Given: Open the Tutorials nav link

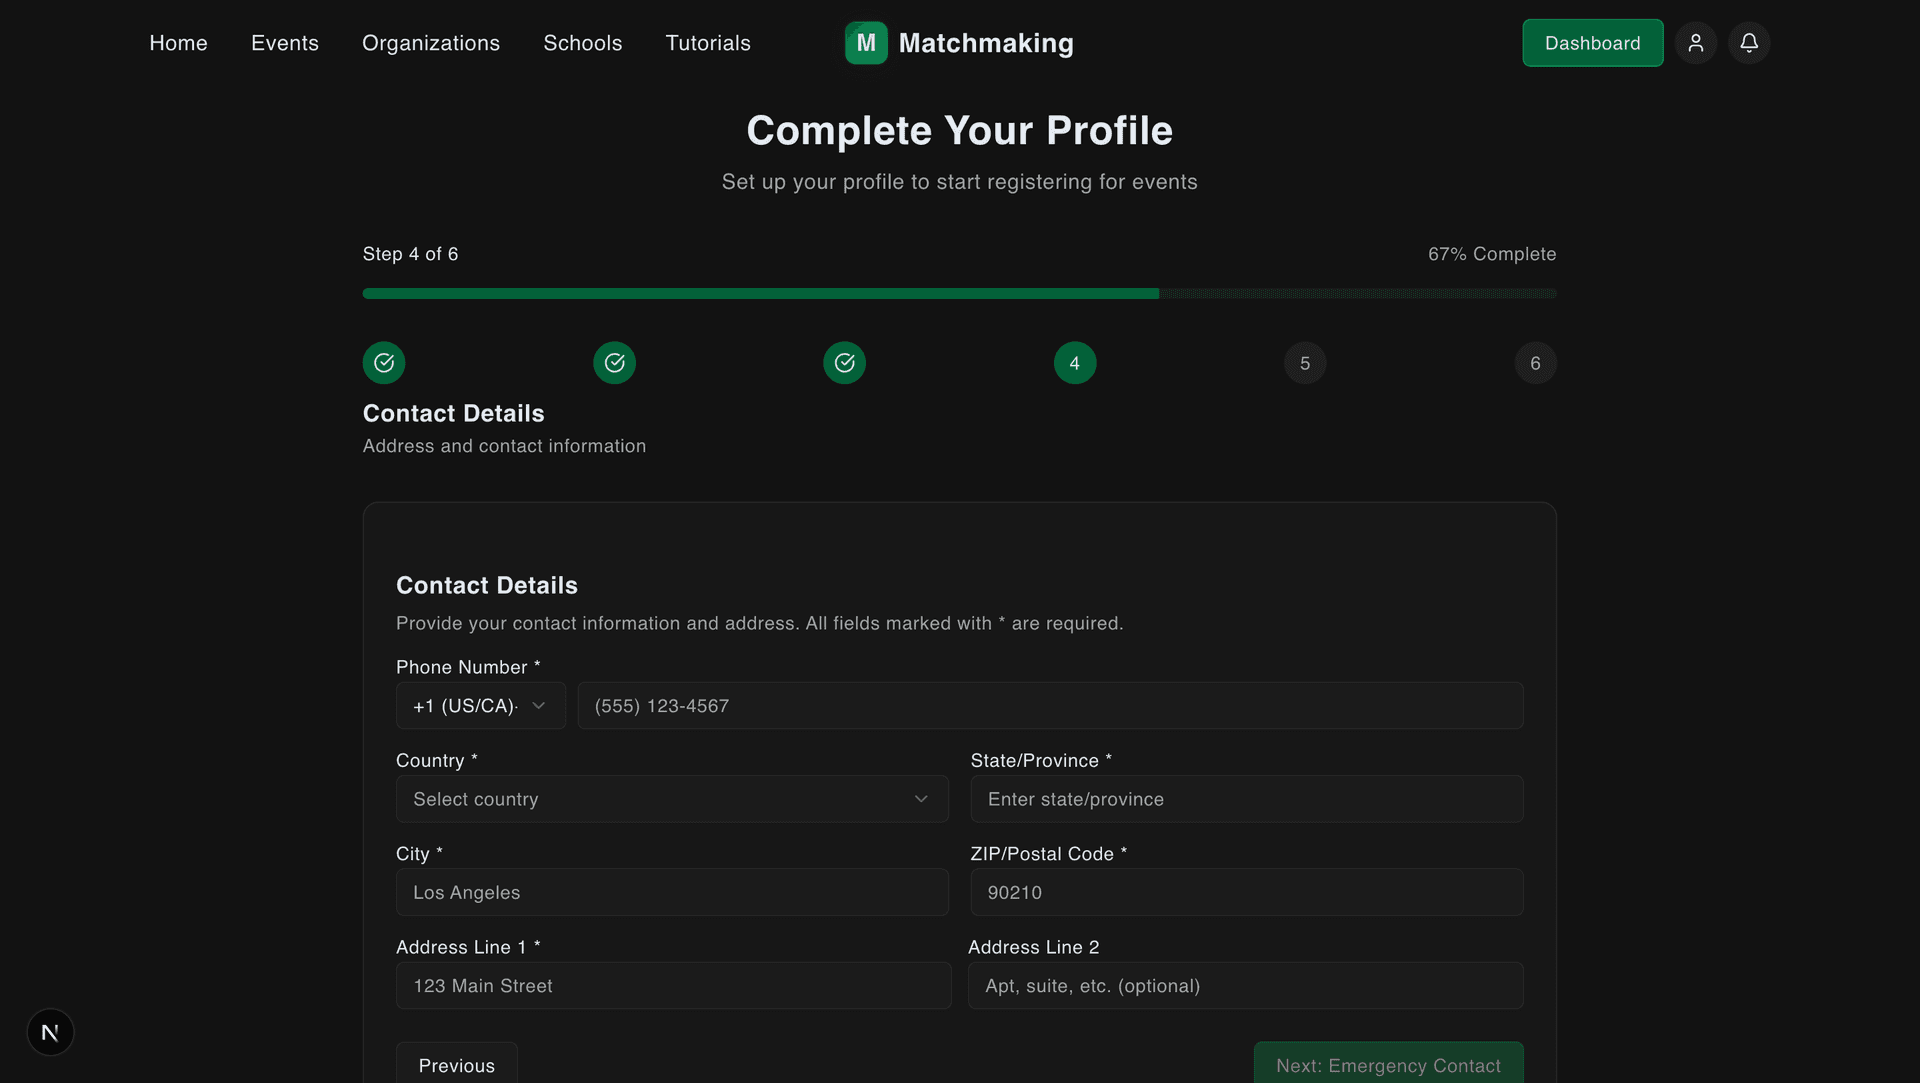Looking at the screenshot, I should click(708, 43).
